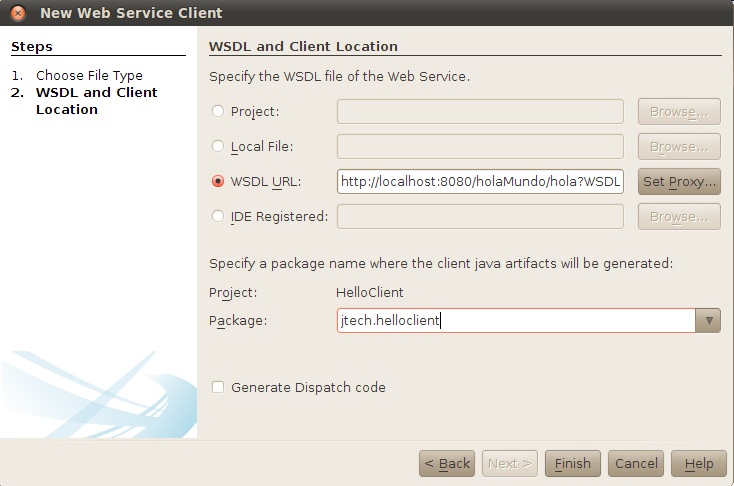734x486 pixels.
Task: Click inside the Package name field
Action: 515,321
